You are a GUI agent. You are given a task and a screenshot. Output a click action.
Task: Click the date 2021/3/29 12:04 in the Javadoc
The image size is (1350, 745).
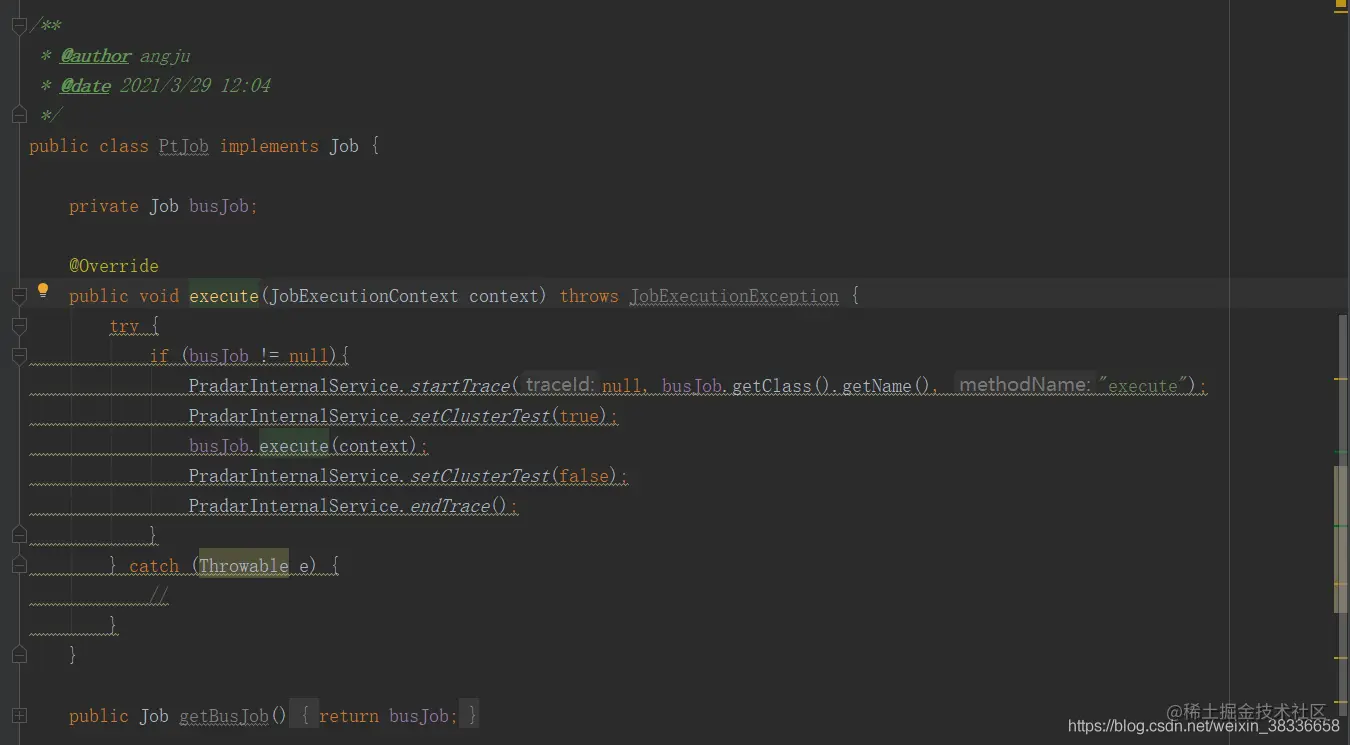[195, 86]
